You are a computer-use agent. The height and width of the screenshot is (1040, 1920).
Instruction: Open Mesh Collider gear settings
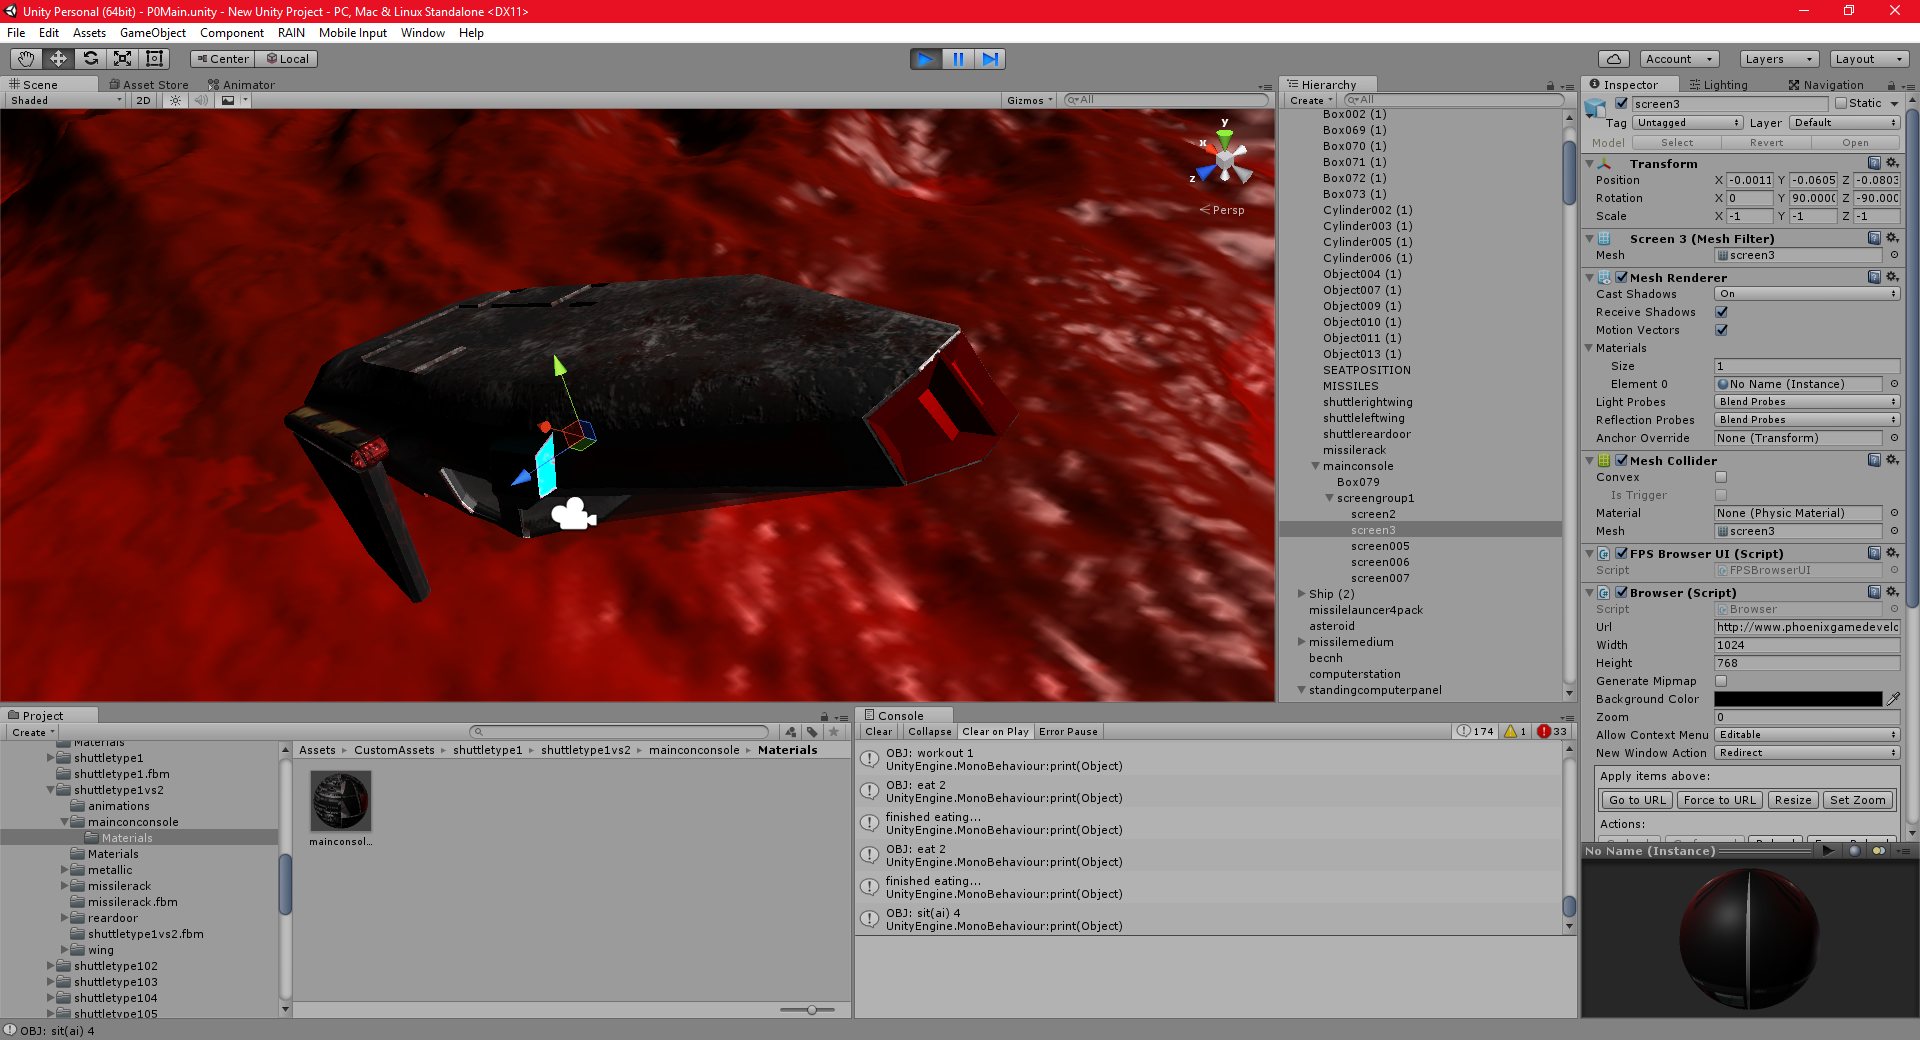(x=1892, y=460)
